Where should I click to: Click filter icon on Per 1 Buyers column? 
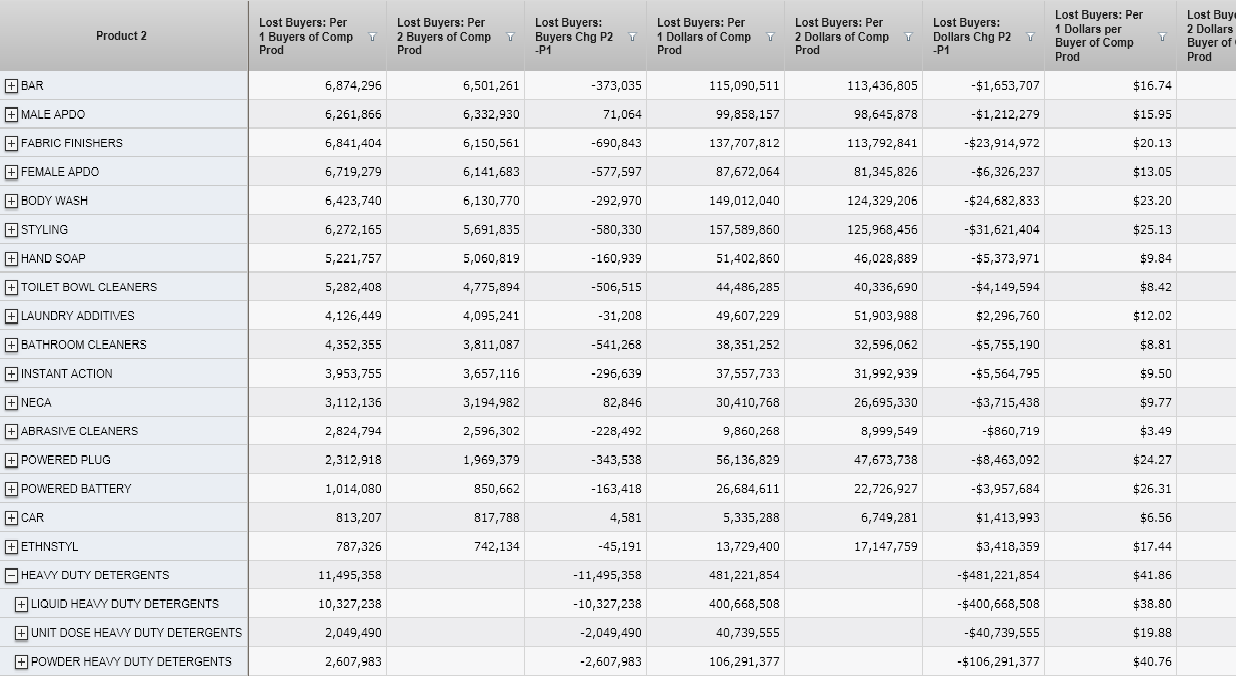372,37
